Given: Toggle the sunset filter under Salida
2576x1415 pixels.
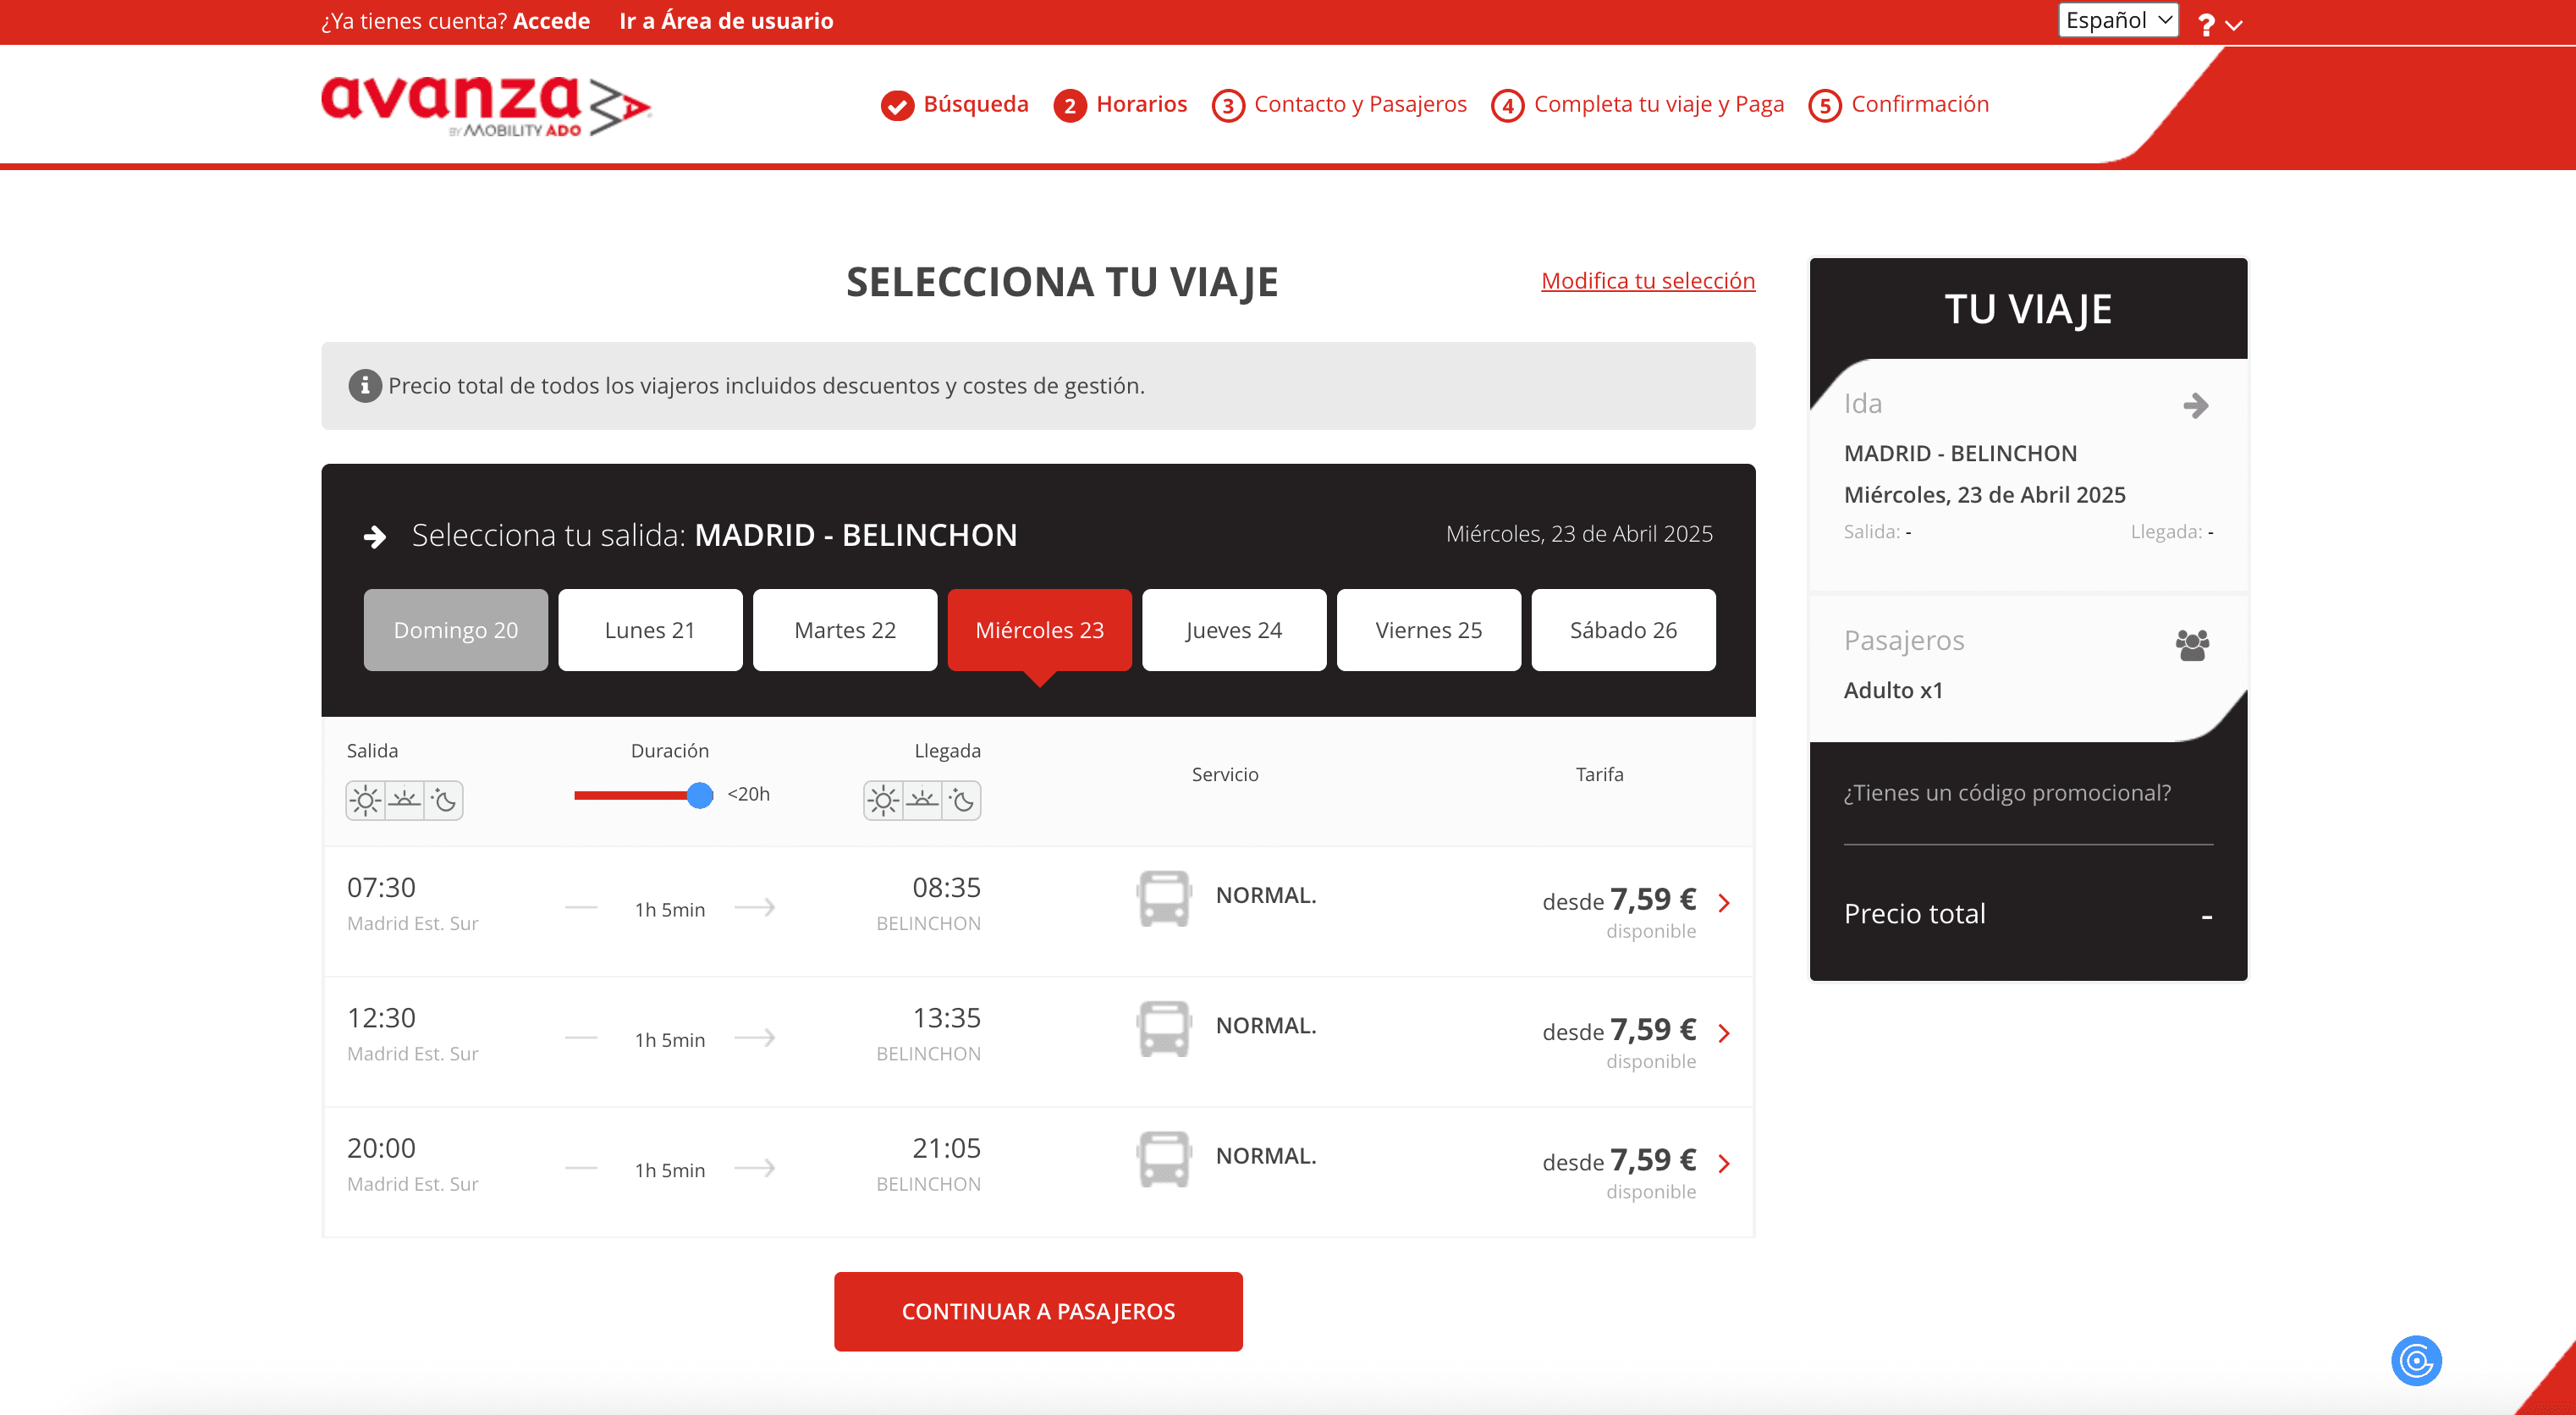Looking at the screenshot, I should [405, 800].
